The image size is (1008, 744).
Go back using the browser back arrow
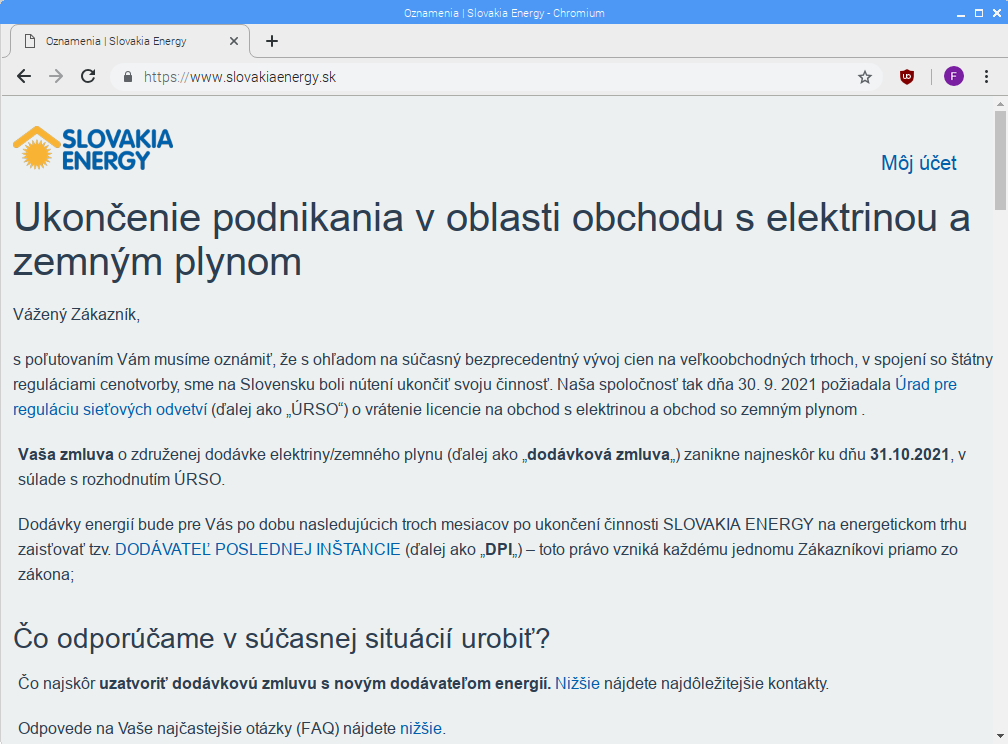(x=24, y=77)
